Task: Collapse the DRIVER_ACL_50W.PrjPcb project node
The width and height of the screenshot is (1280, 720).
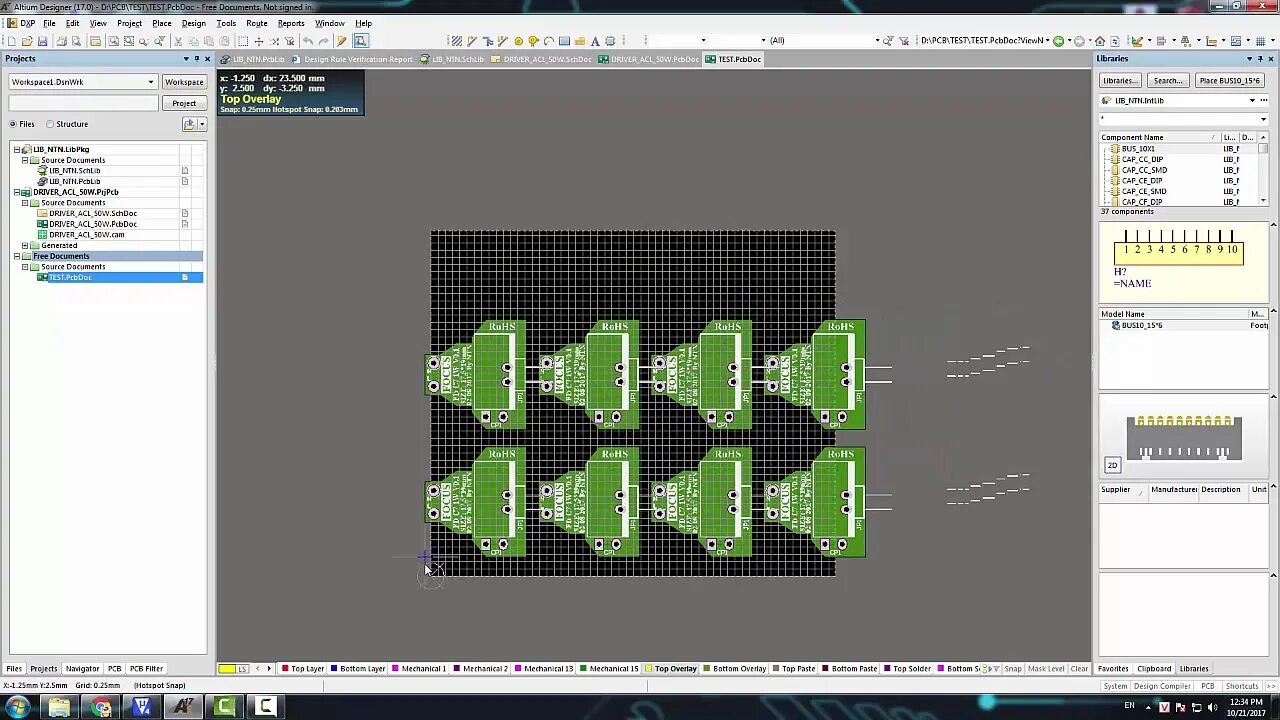Action: (x=17, y=192)
